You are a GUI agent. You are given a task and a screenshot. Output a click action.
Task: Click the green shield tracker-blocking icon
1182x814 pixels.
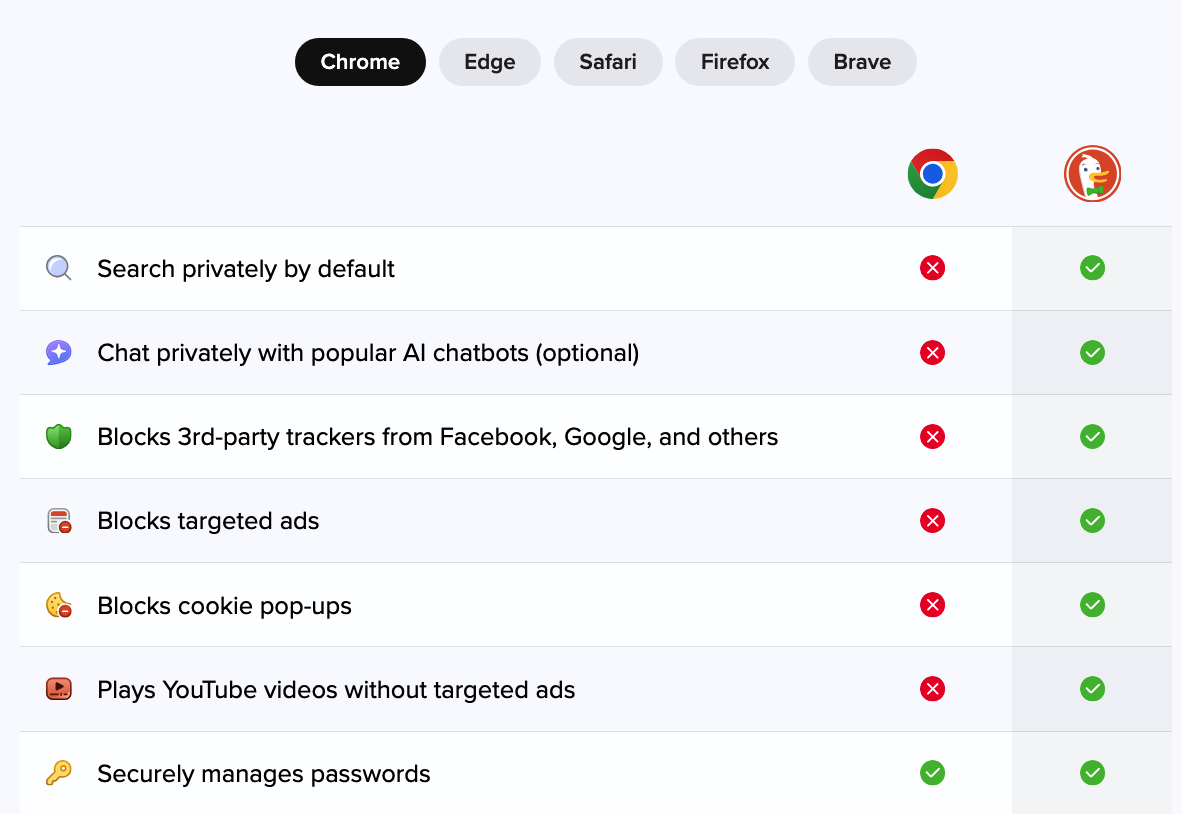point(59,436)
